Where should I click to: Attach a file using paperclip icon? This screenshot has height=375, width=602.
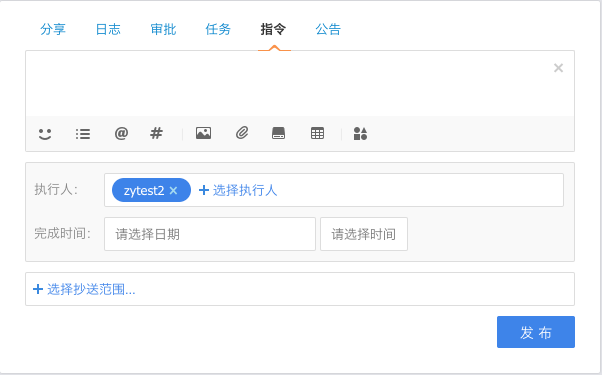tap(242, 133)
